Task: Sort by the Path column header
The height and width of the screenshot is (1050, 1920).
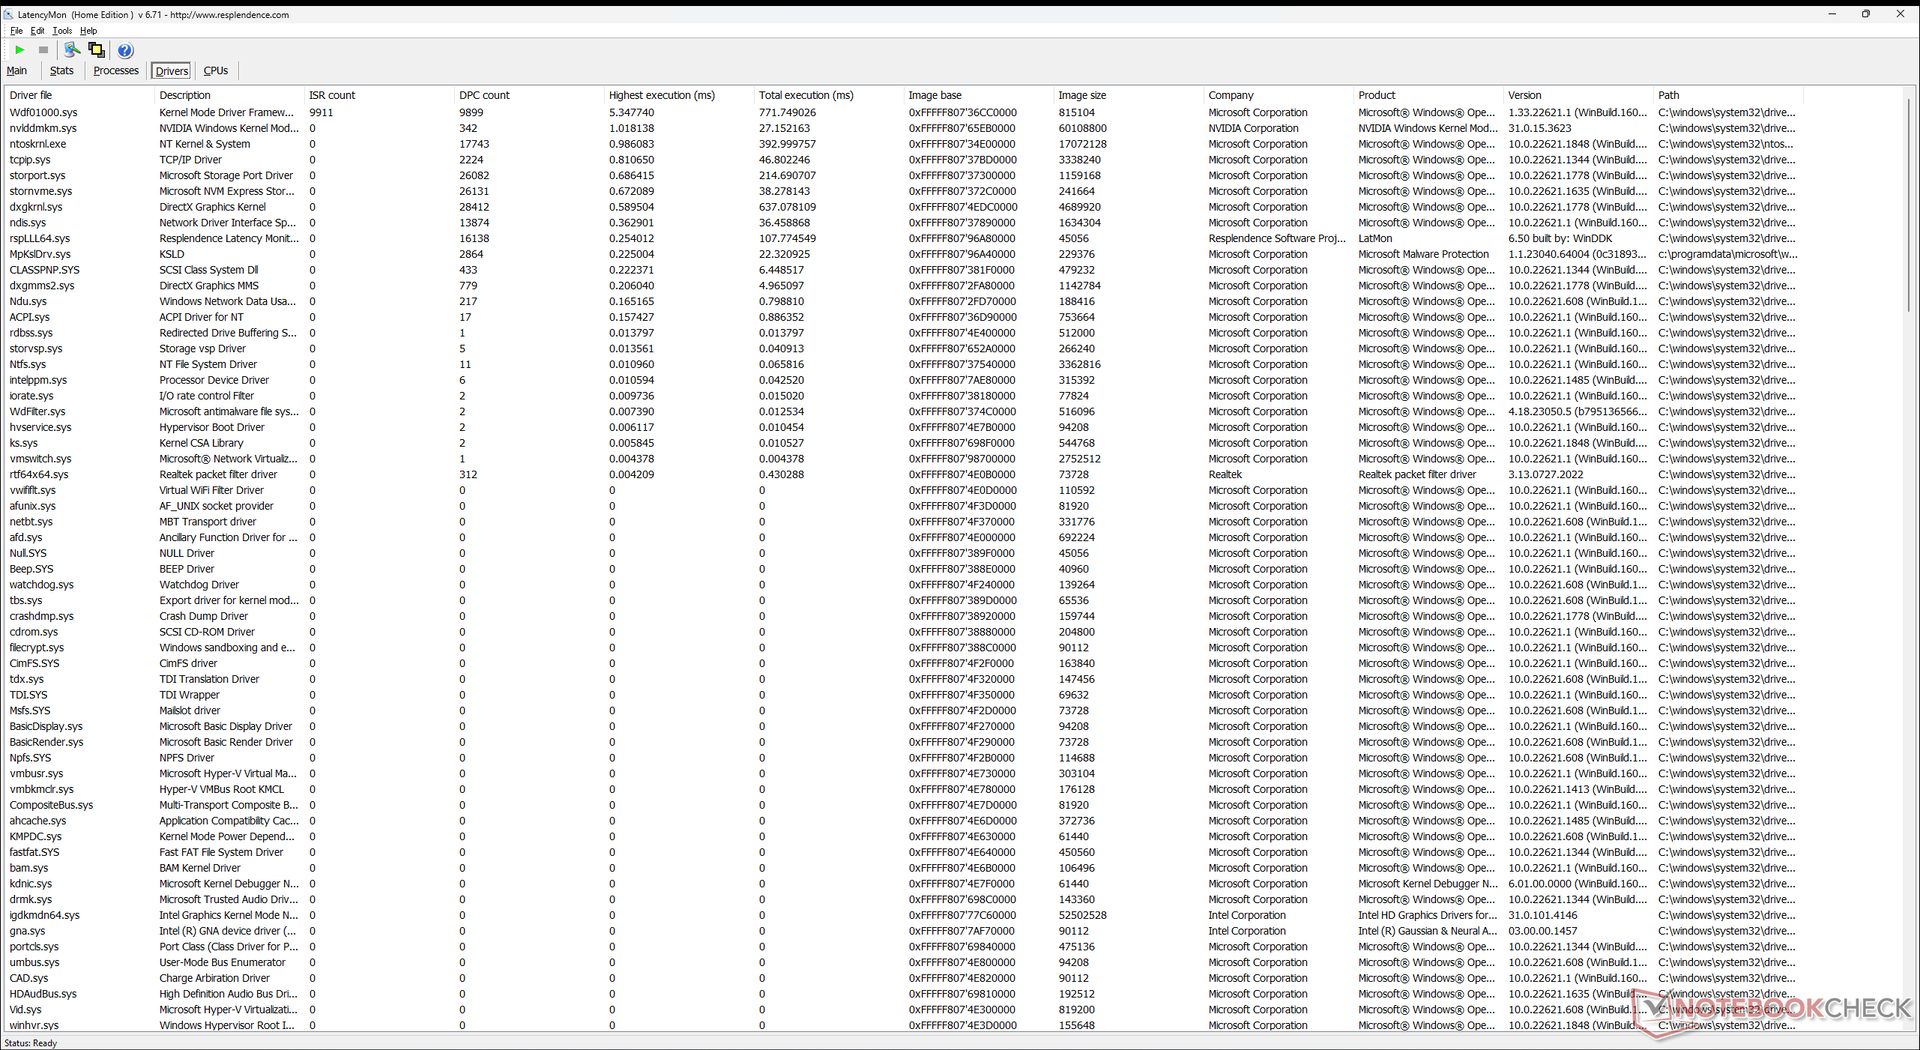Action: pyautogui.click(x=1730, y=95)
